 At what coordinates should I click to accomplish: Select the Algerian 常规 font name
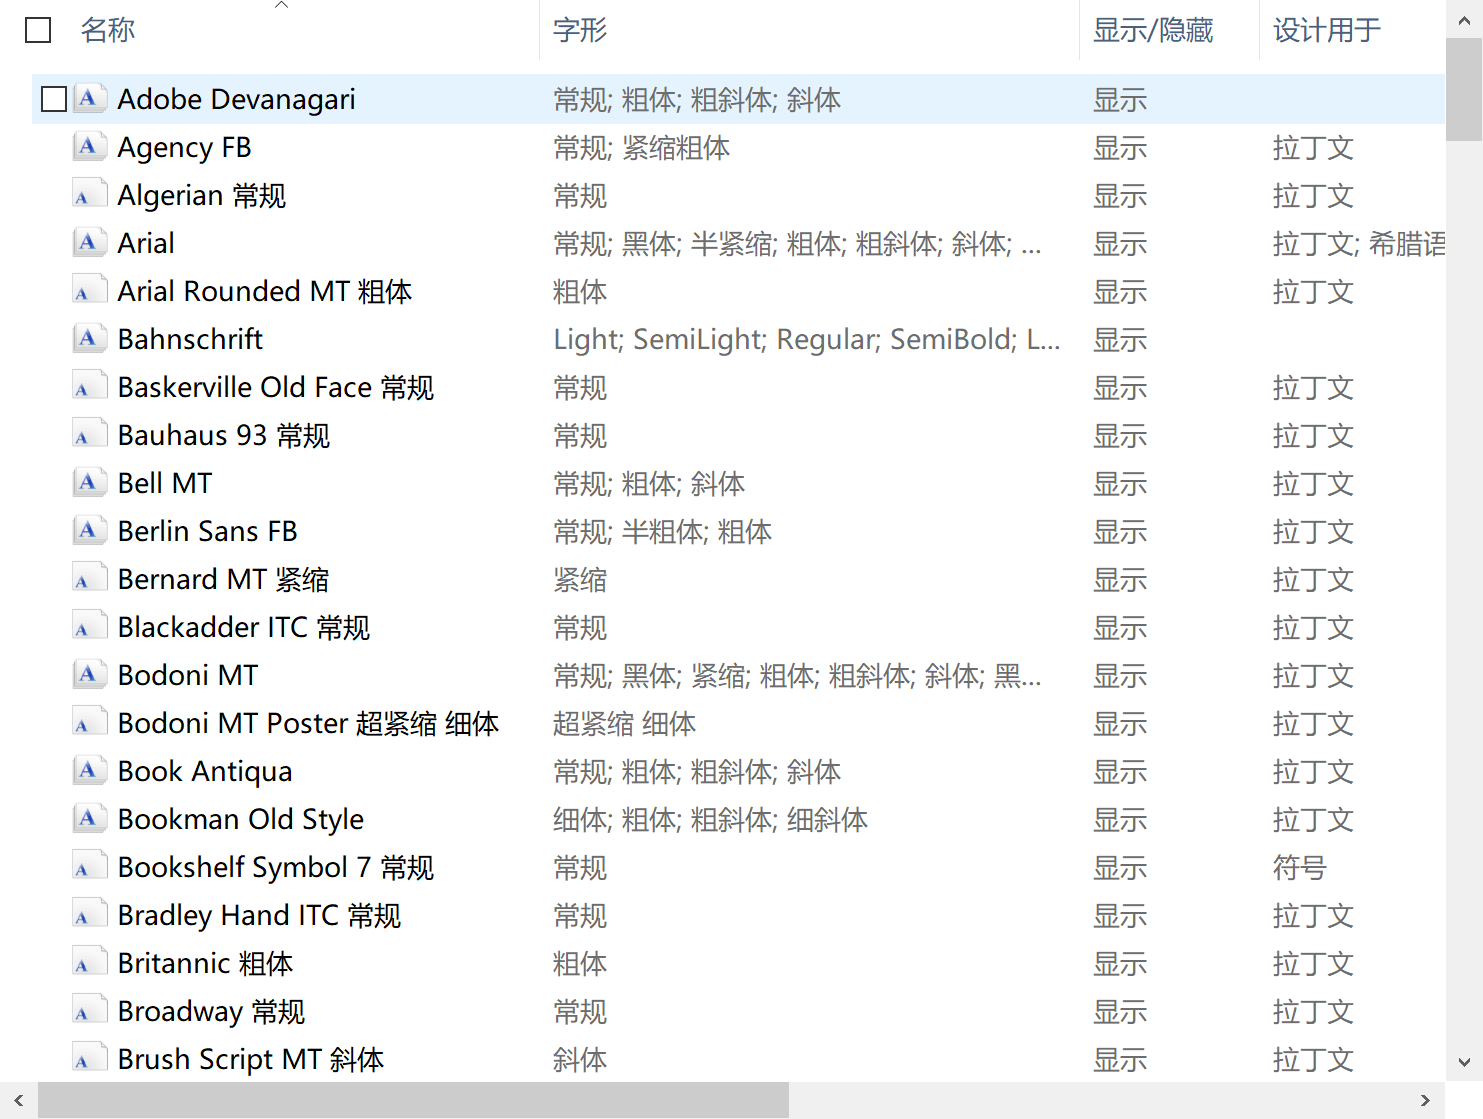click(x=202, y=195)
